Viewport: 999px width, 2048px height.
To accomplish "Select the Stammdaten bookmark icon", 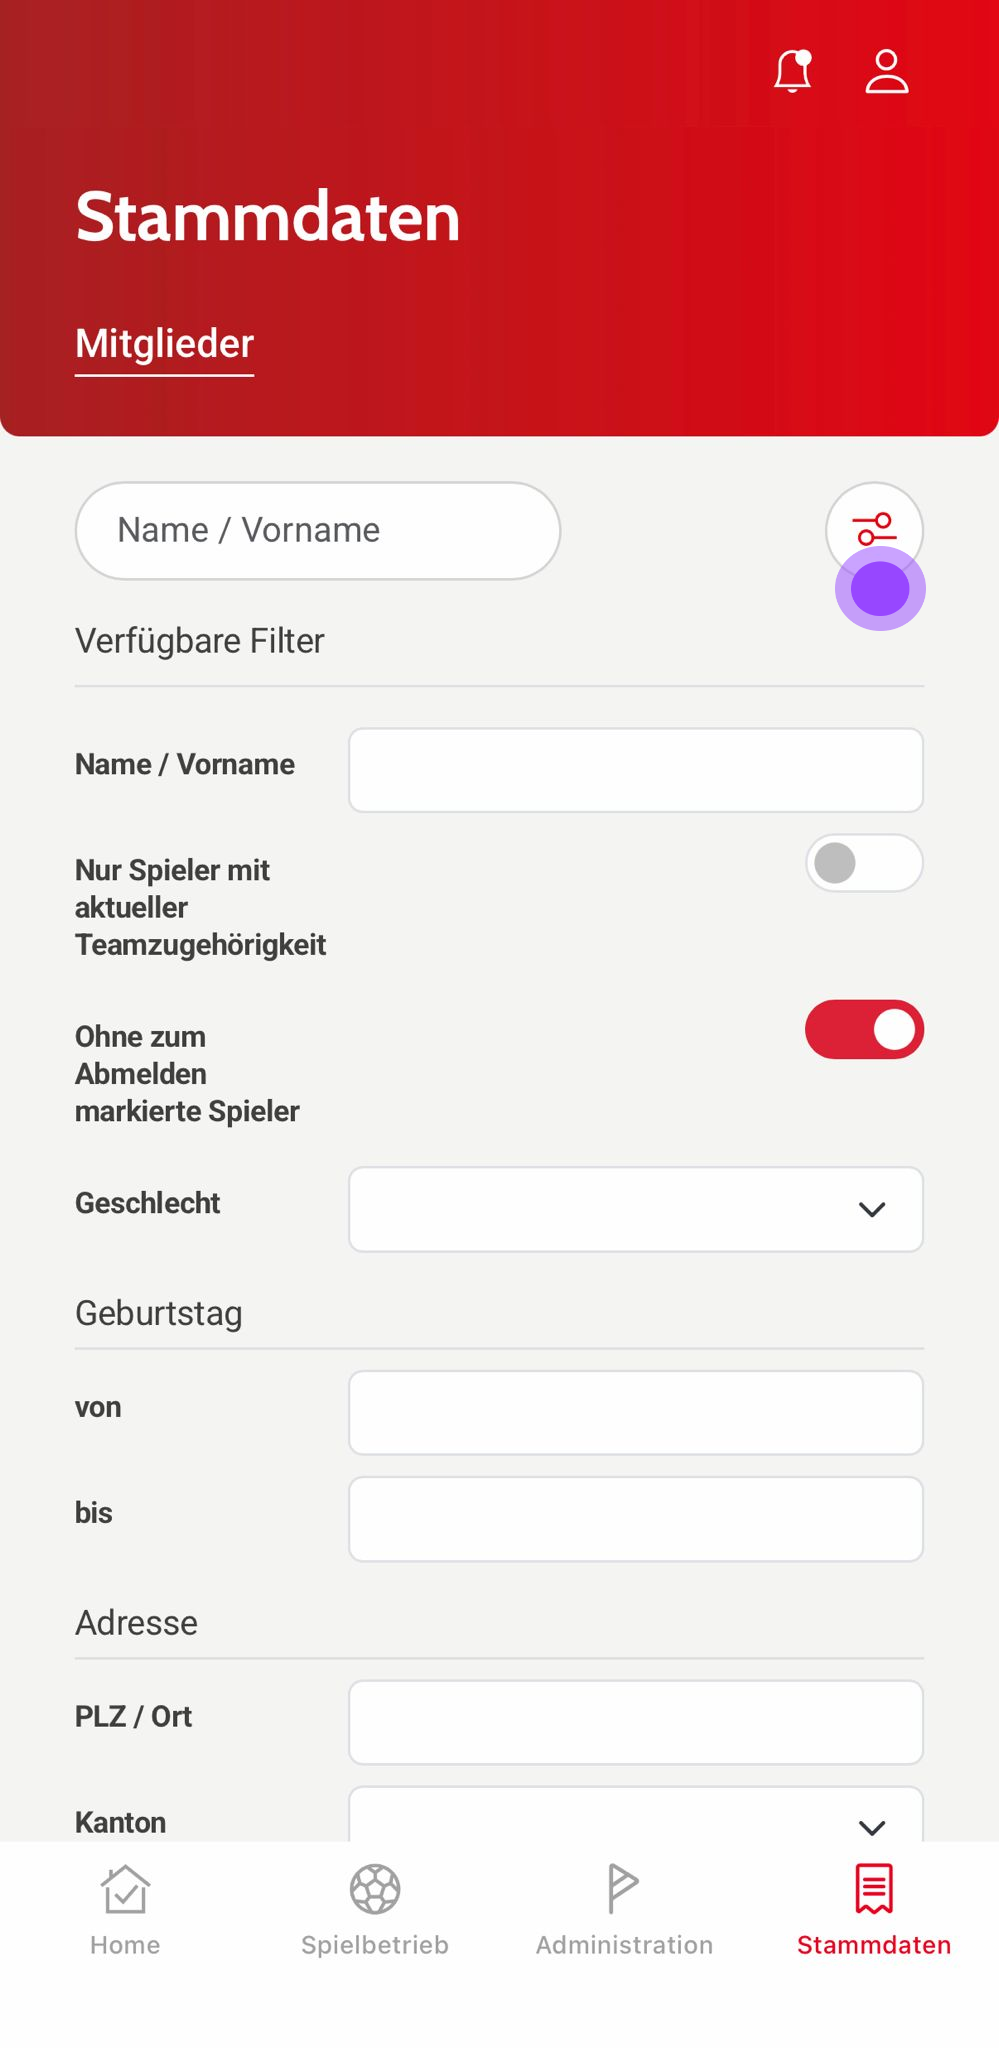I will (x=874, y=1889).
